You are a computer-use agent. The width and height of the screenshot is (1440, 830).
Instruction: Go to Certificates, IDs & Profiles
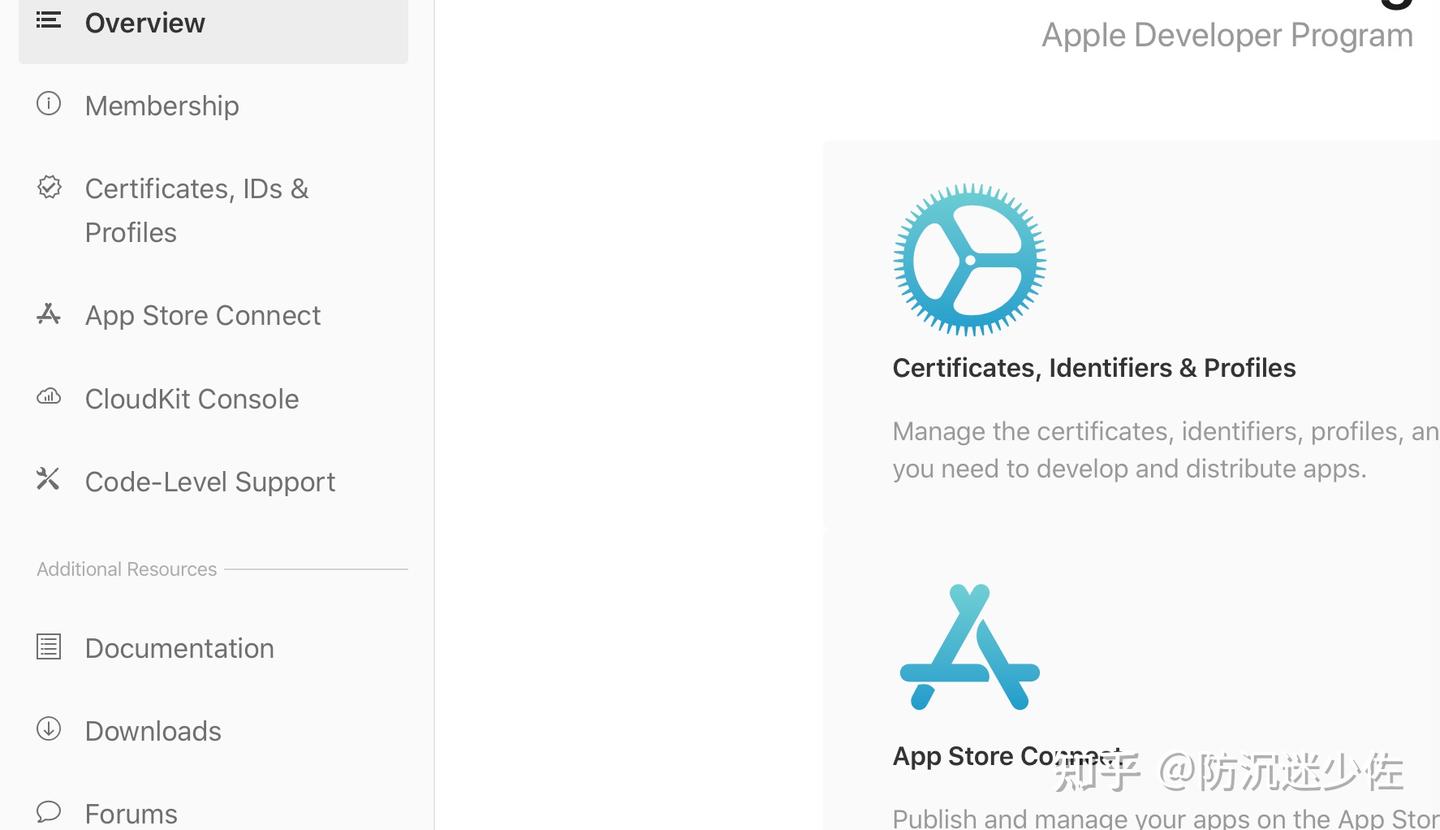(x=196, y=210)
